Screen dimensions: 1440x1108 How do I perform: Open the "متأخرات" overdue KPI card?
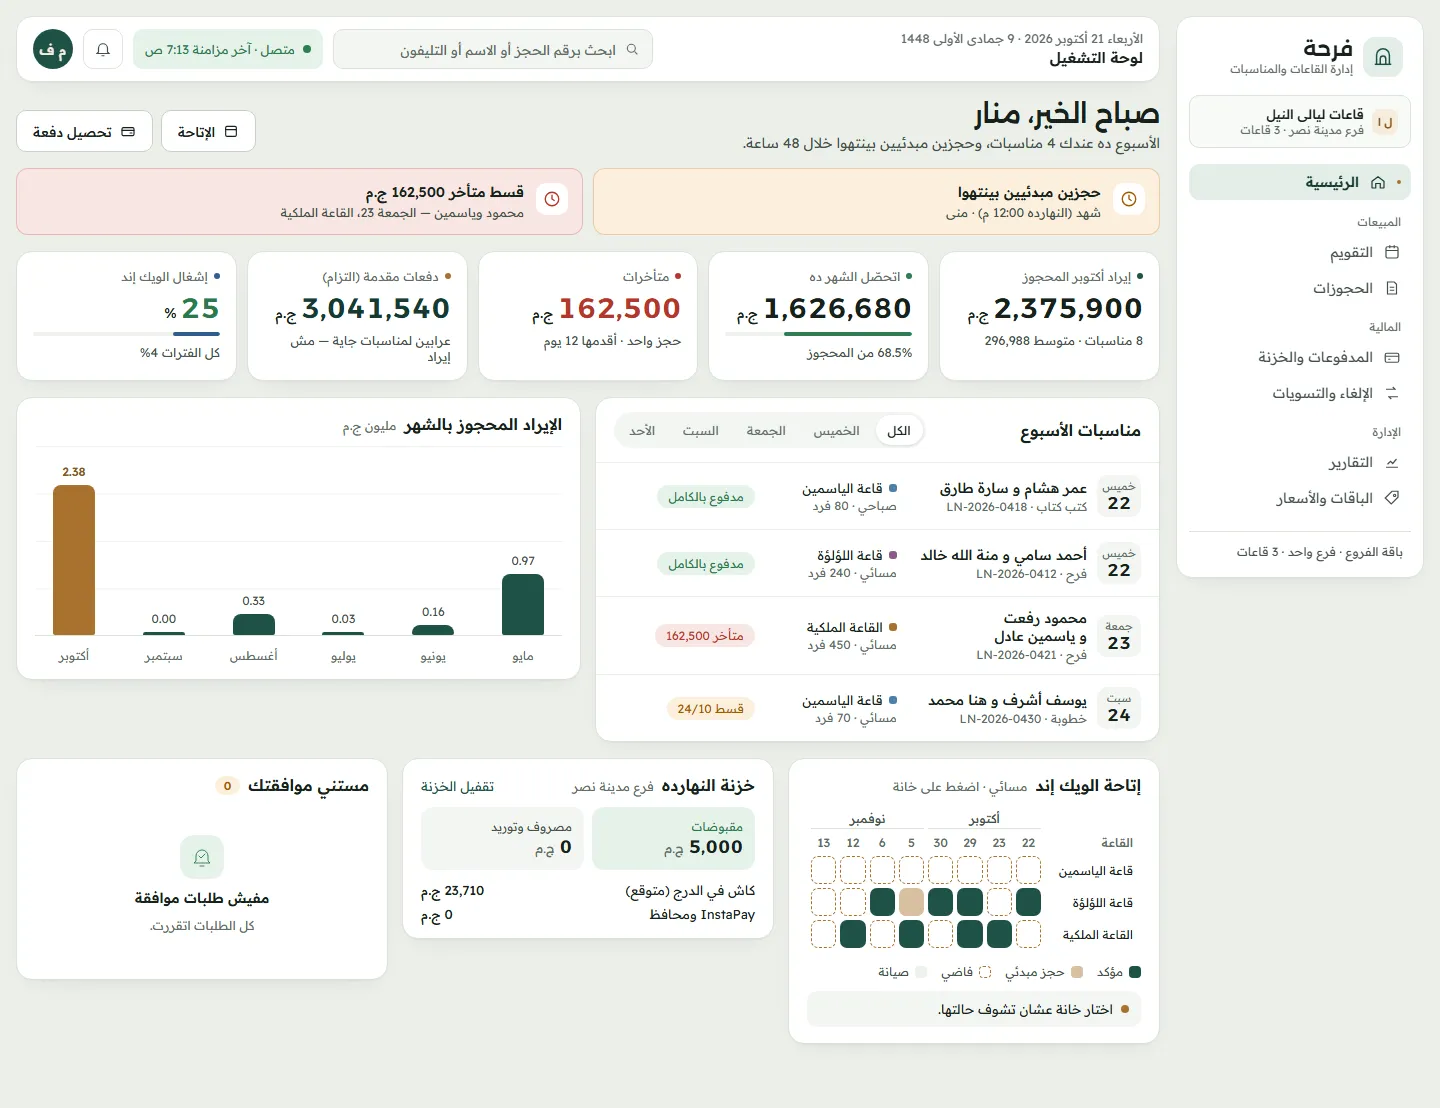(588, 316)
